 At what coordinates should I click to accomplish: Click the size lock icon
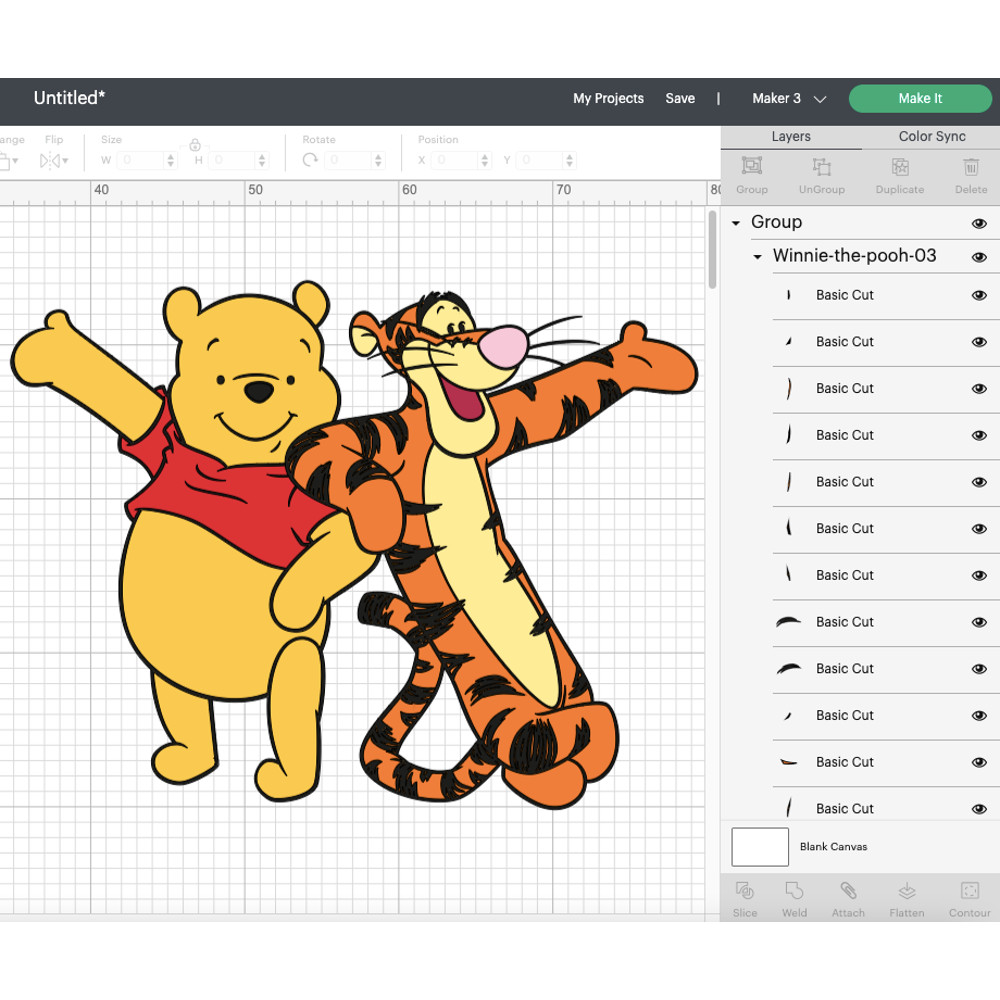coord(193,145)
